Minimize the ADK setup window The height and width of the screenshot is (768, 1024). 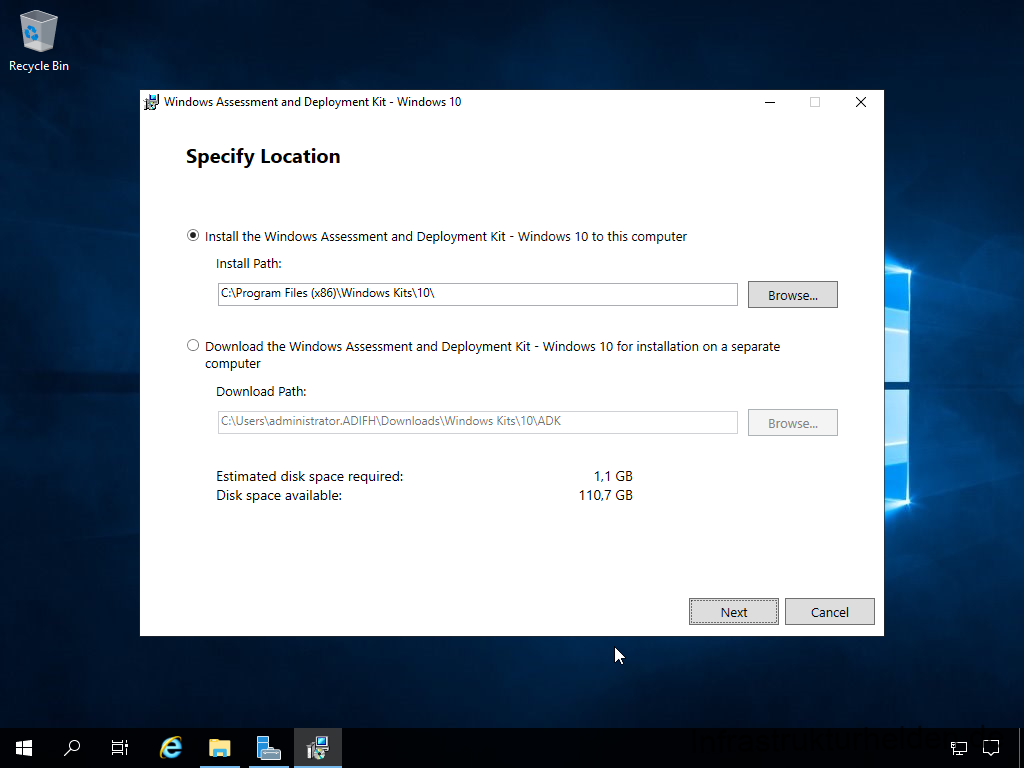(x=770, y=103)
